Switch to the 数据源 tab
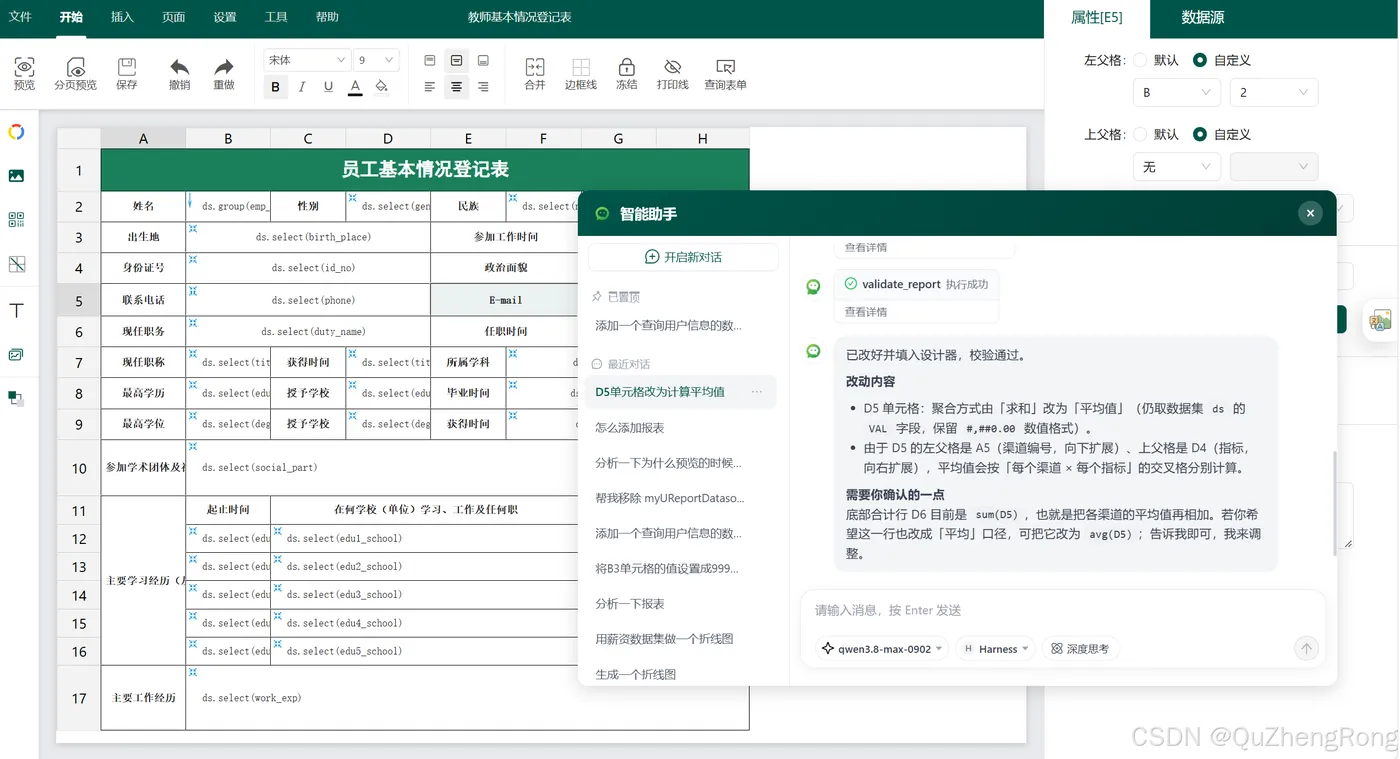 tap(1203, 18)
